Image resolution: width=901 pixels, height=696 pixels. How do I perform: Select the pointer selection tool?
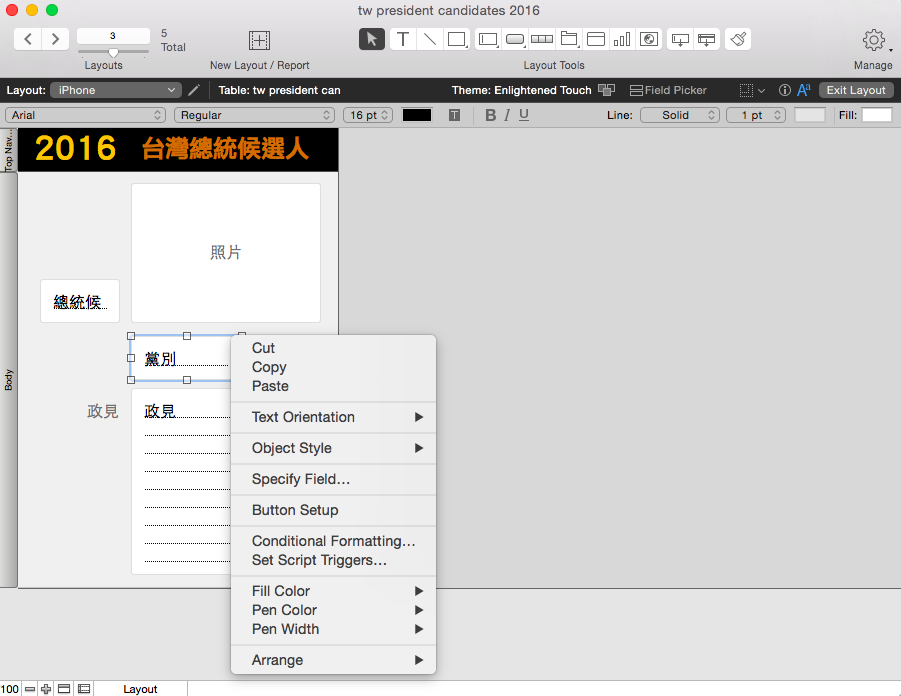372,39
